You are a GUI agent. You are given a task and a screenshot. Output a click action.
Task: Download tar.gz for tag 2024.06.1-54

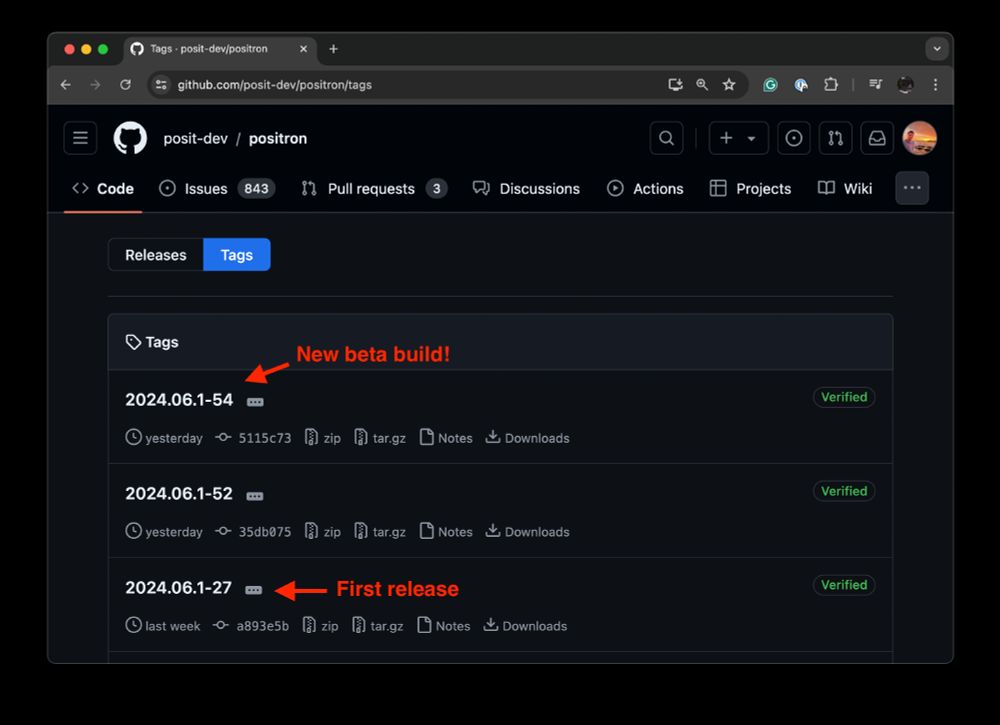(x=380, y=438)
